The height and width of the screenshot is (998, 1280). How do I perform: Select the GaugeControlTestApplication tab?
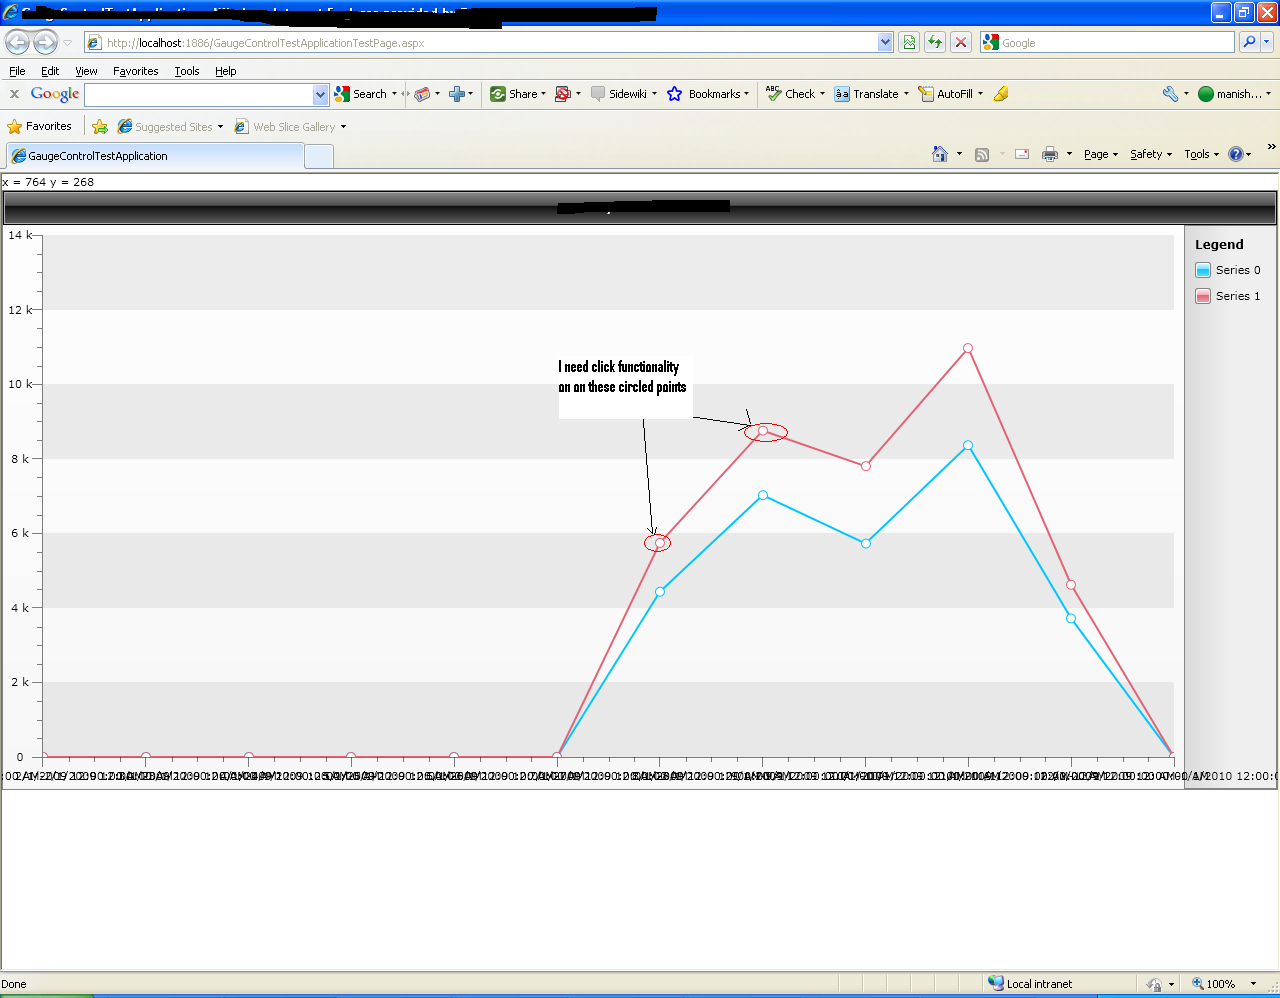pos(155,156)
